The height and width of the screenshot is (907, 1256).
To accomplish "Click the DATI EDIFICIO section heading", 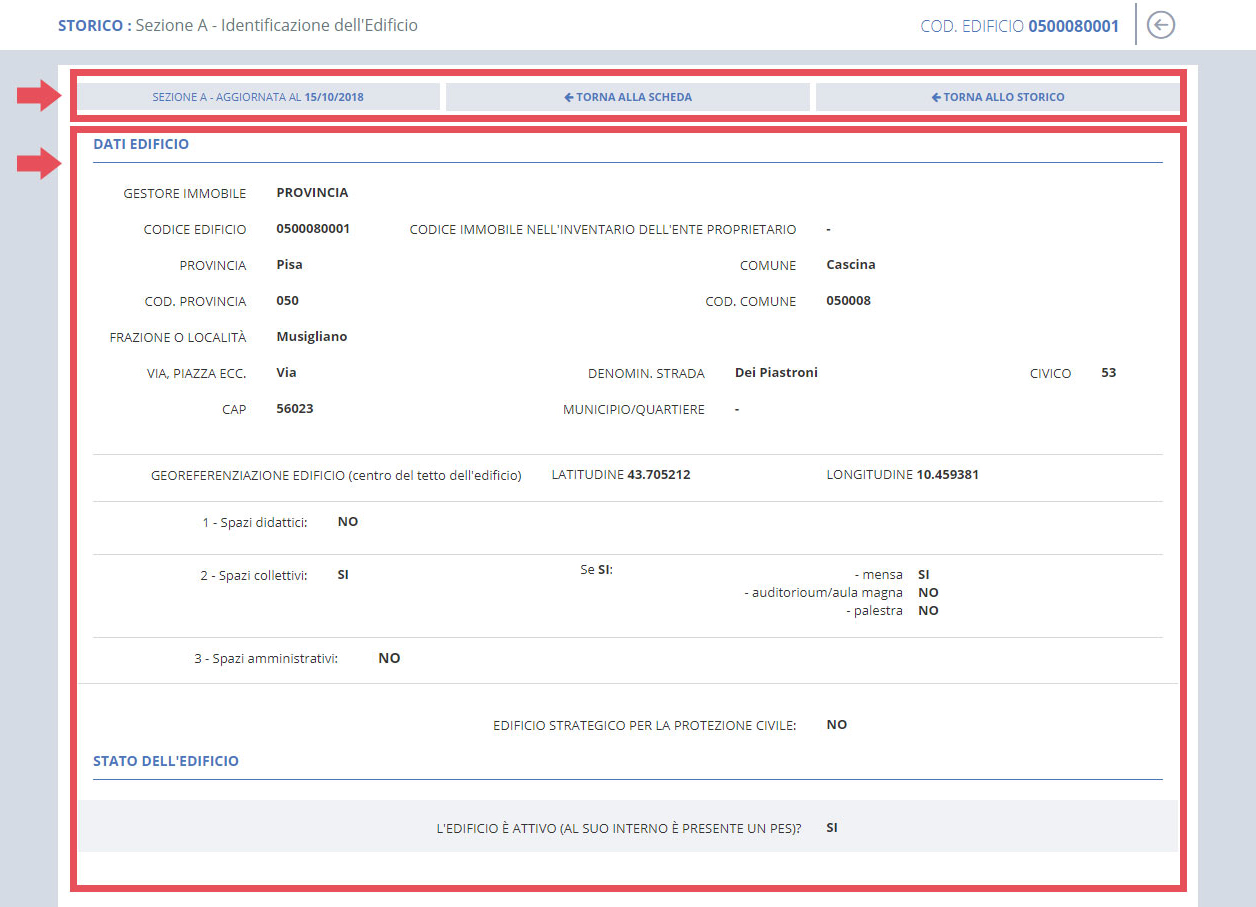I will point(141,144).
